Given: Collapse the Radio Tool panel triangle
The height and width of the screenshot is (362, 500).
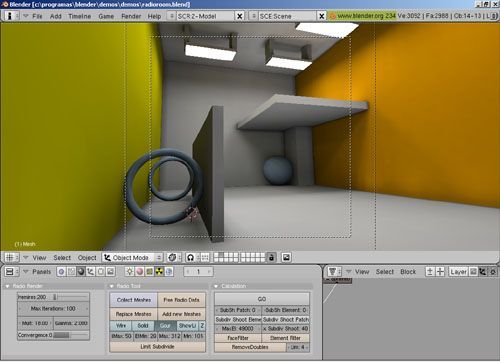Looking at the screenshot, I should click(x=112, y=286).
